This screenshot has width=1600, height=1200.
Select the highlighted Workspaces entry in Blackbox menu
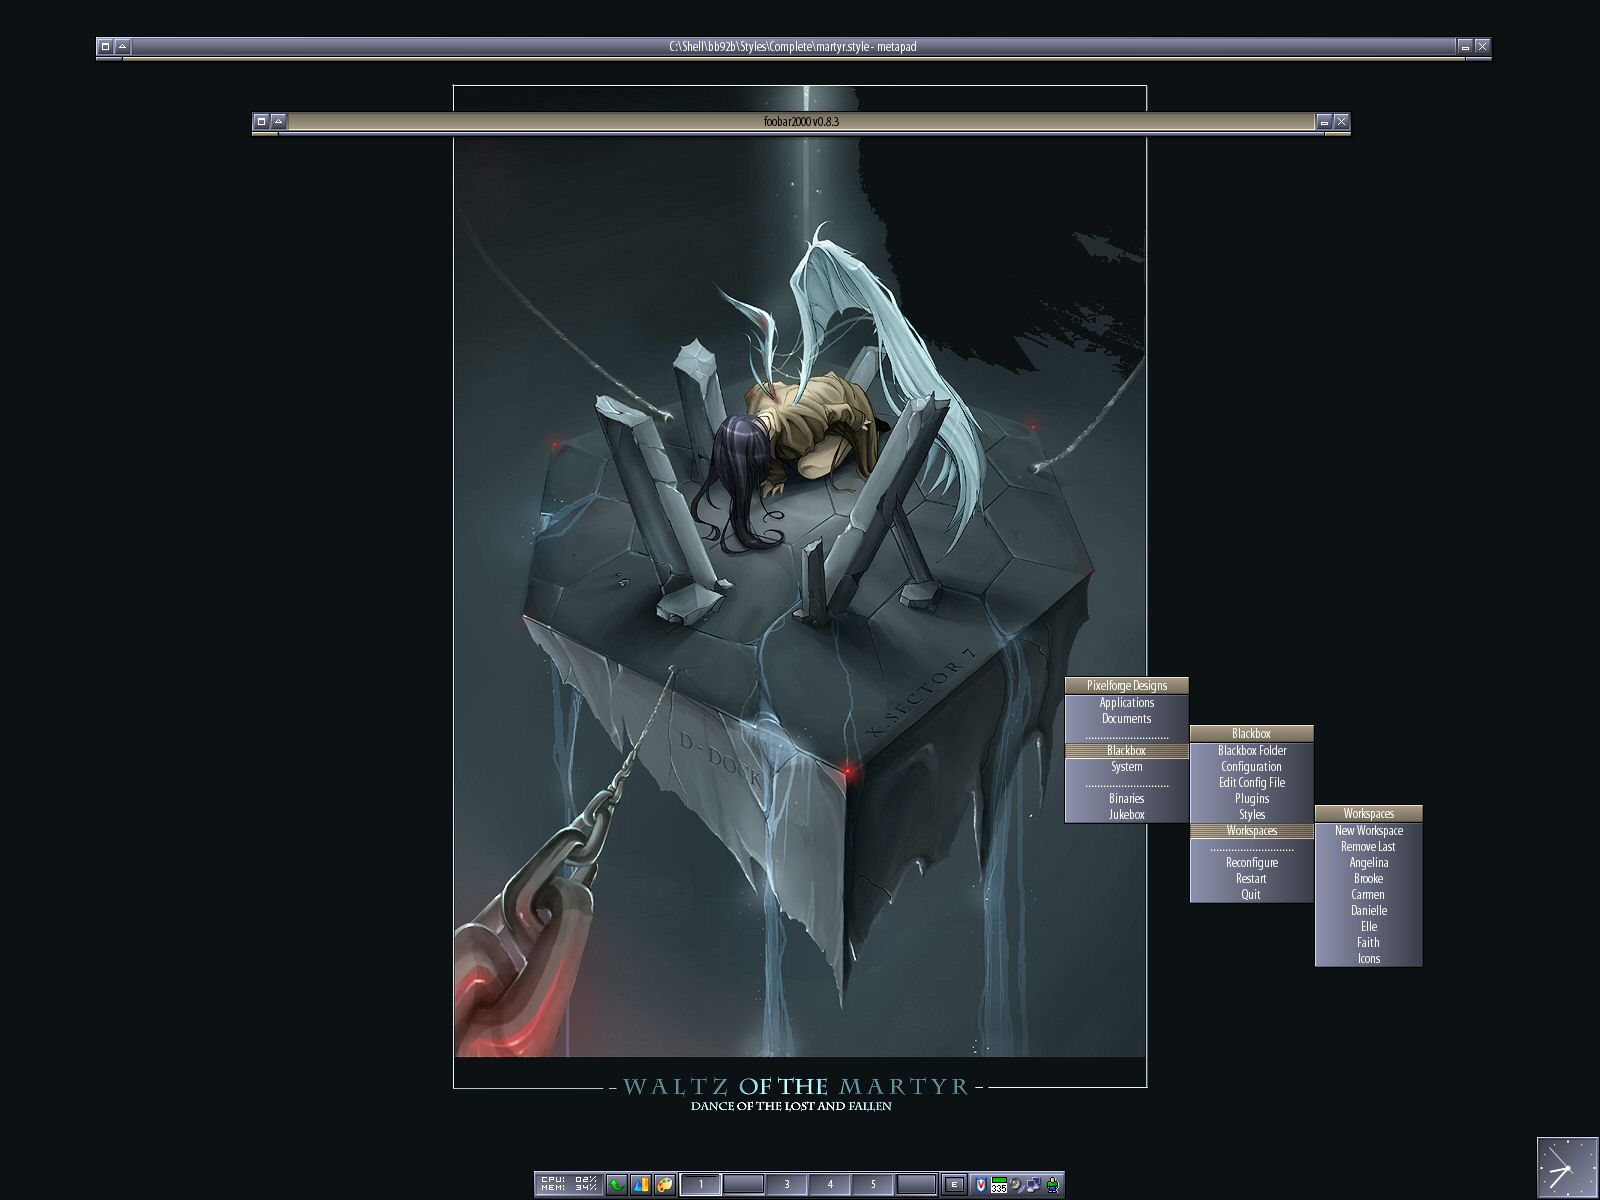(1251, 831)
